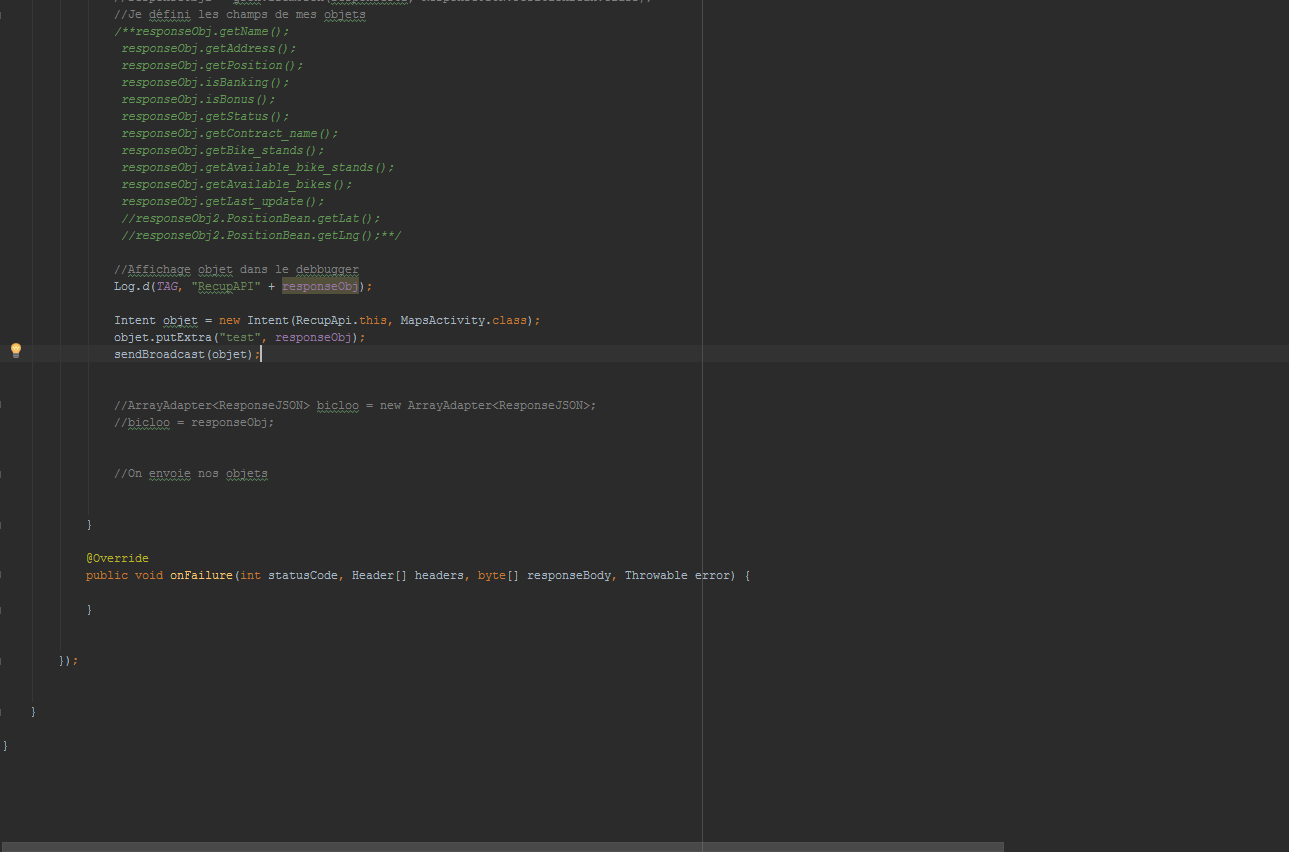Screen dimensions: 1289x852
Task: Click the "//bicloo = responseObj;" comment
Action: pyautogui.click(x=194, y=423)
